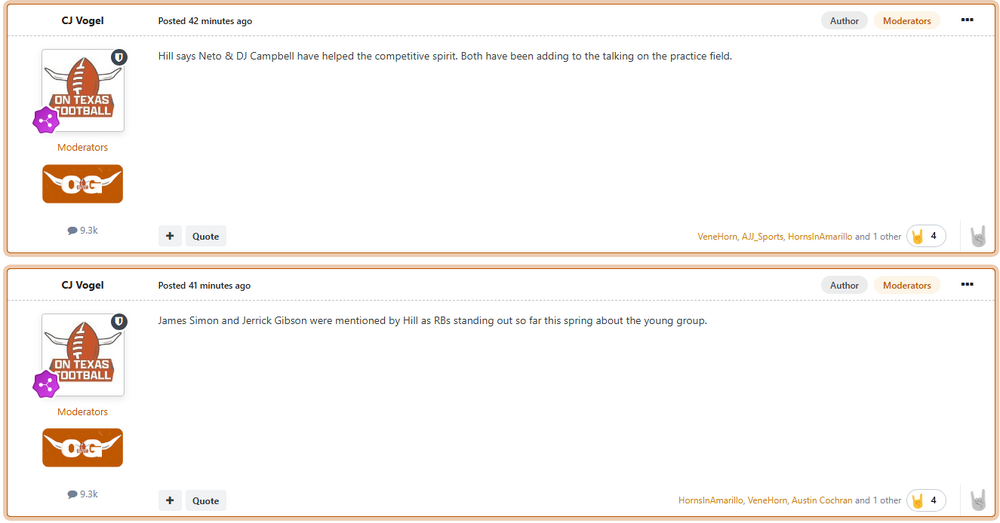Click the purple rank badge in the second post
The width and height of the screenshot is (1000, 523).
46,385
